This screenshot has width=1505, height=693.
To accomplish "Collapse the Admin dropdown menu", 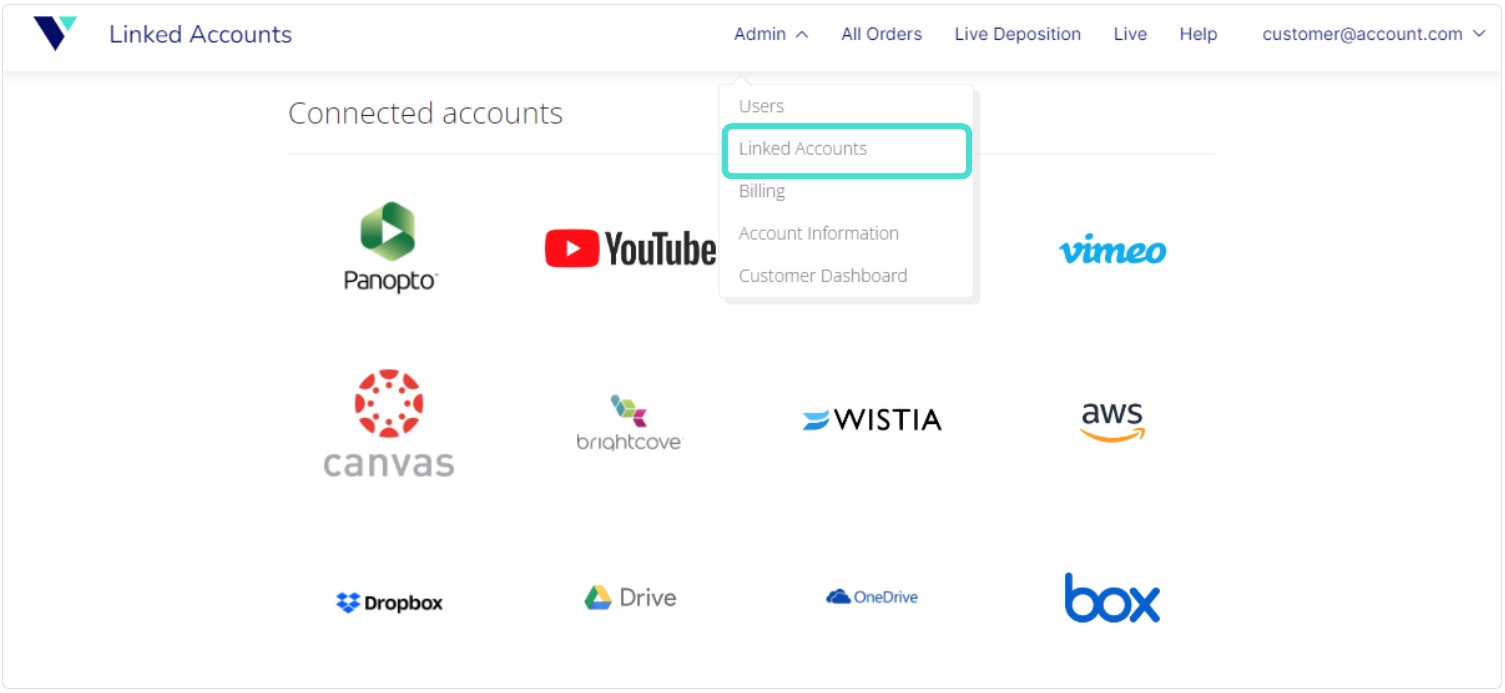I will tap(769, 33).
